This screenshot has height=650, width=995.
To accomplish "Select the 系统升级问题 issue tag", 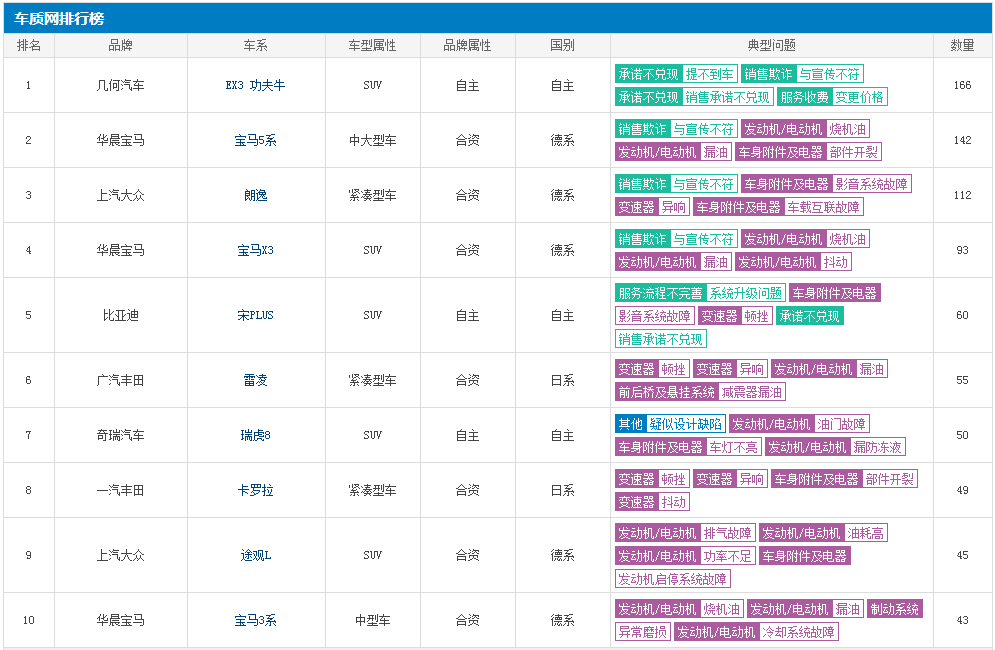I will (746, 293).
